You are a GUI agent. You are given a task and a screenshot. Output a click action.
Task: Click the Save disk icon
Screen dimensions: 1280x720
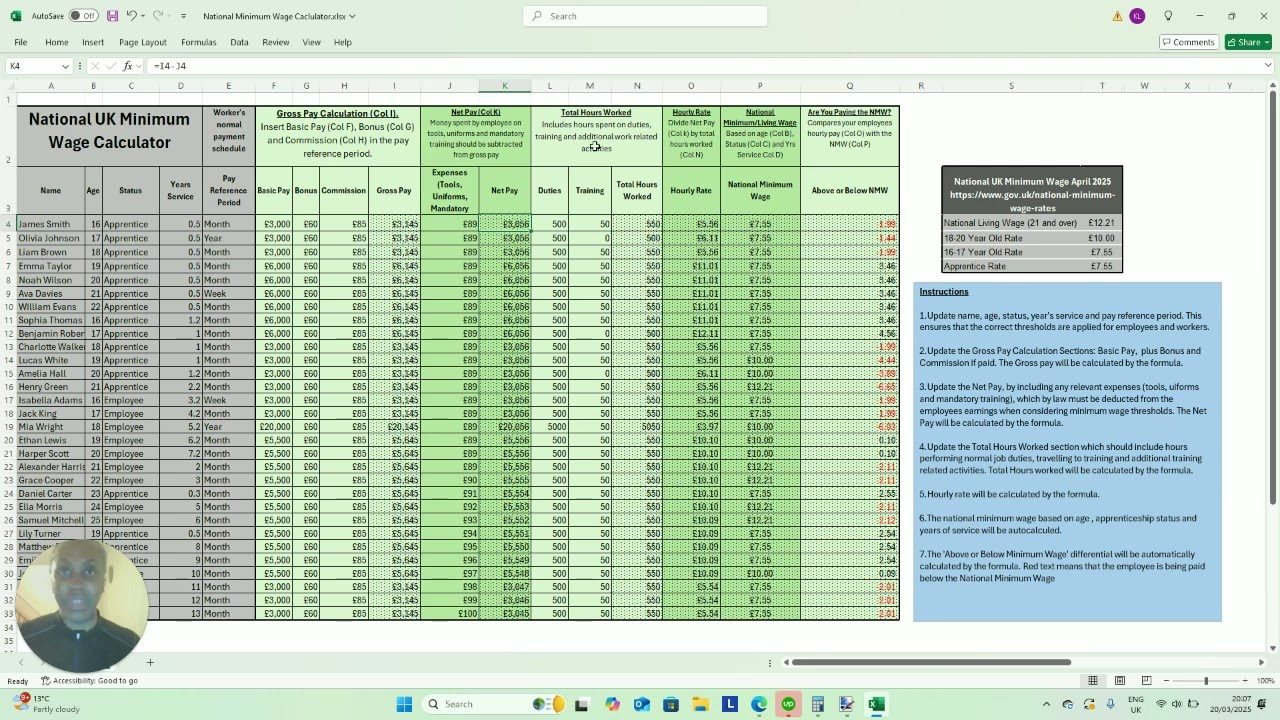coord(112,16)
